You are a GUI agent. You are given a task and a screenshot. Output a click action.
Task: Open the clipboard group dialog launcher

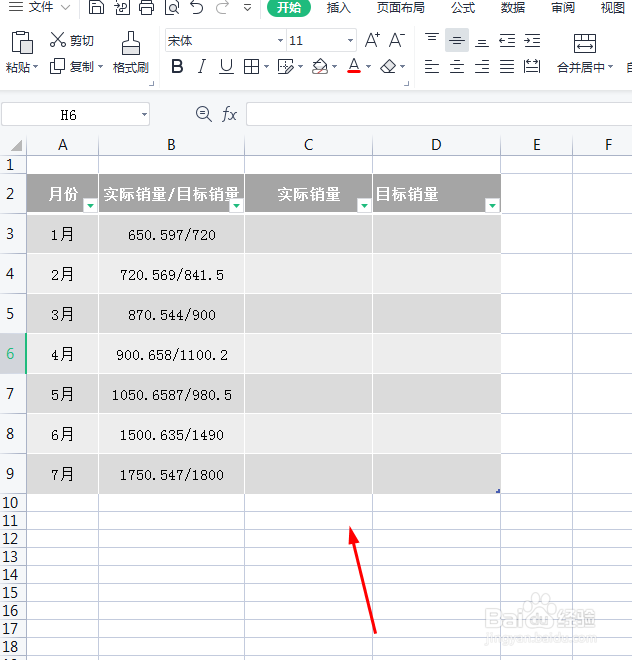tap(152, 84)
